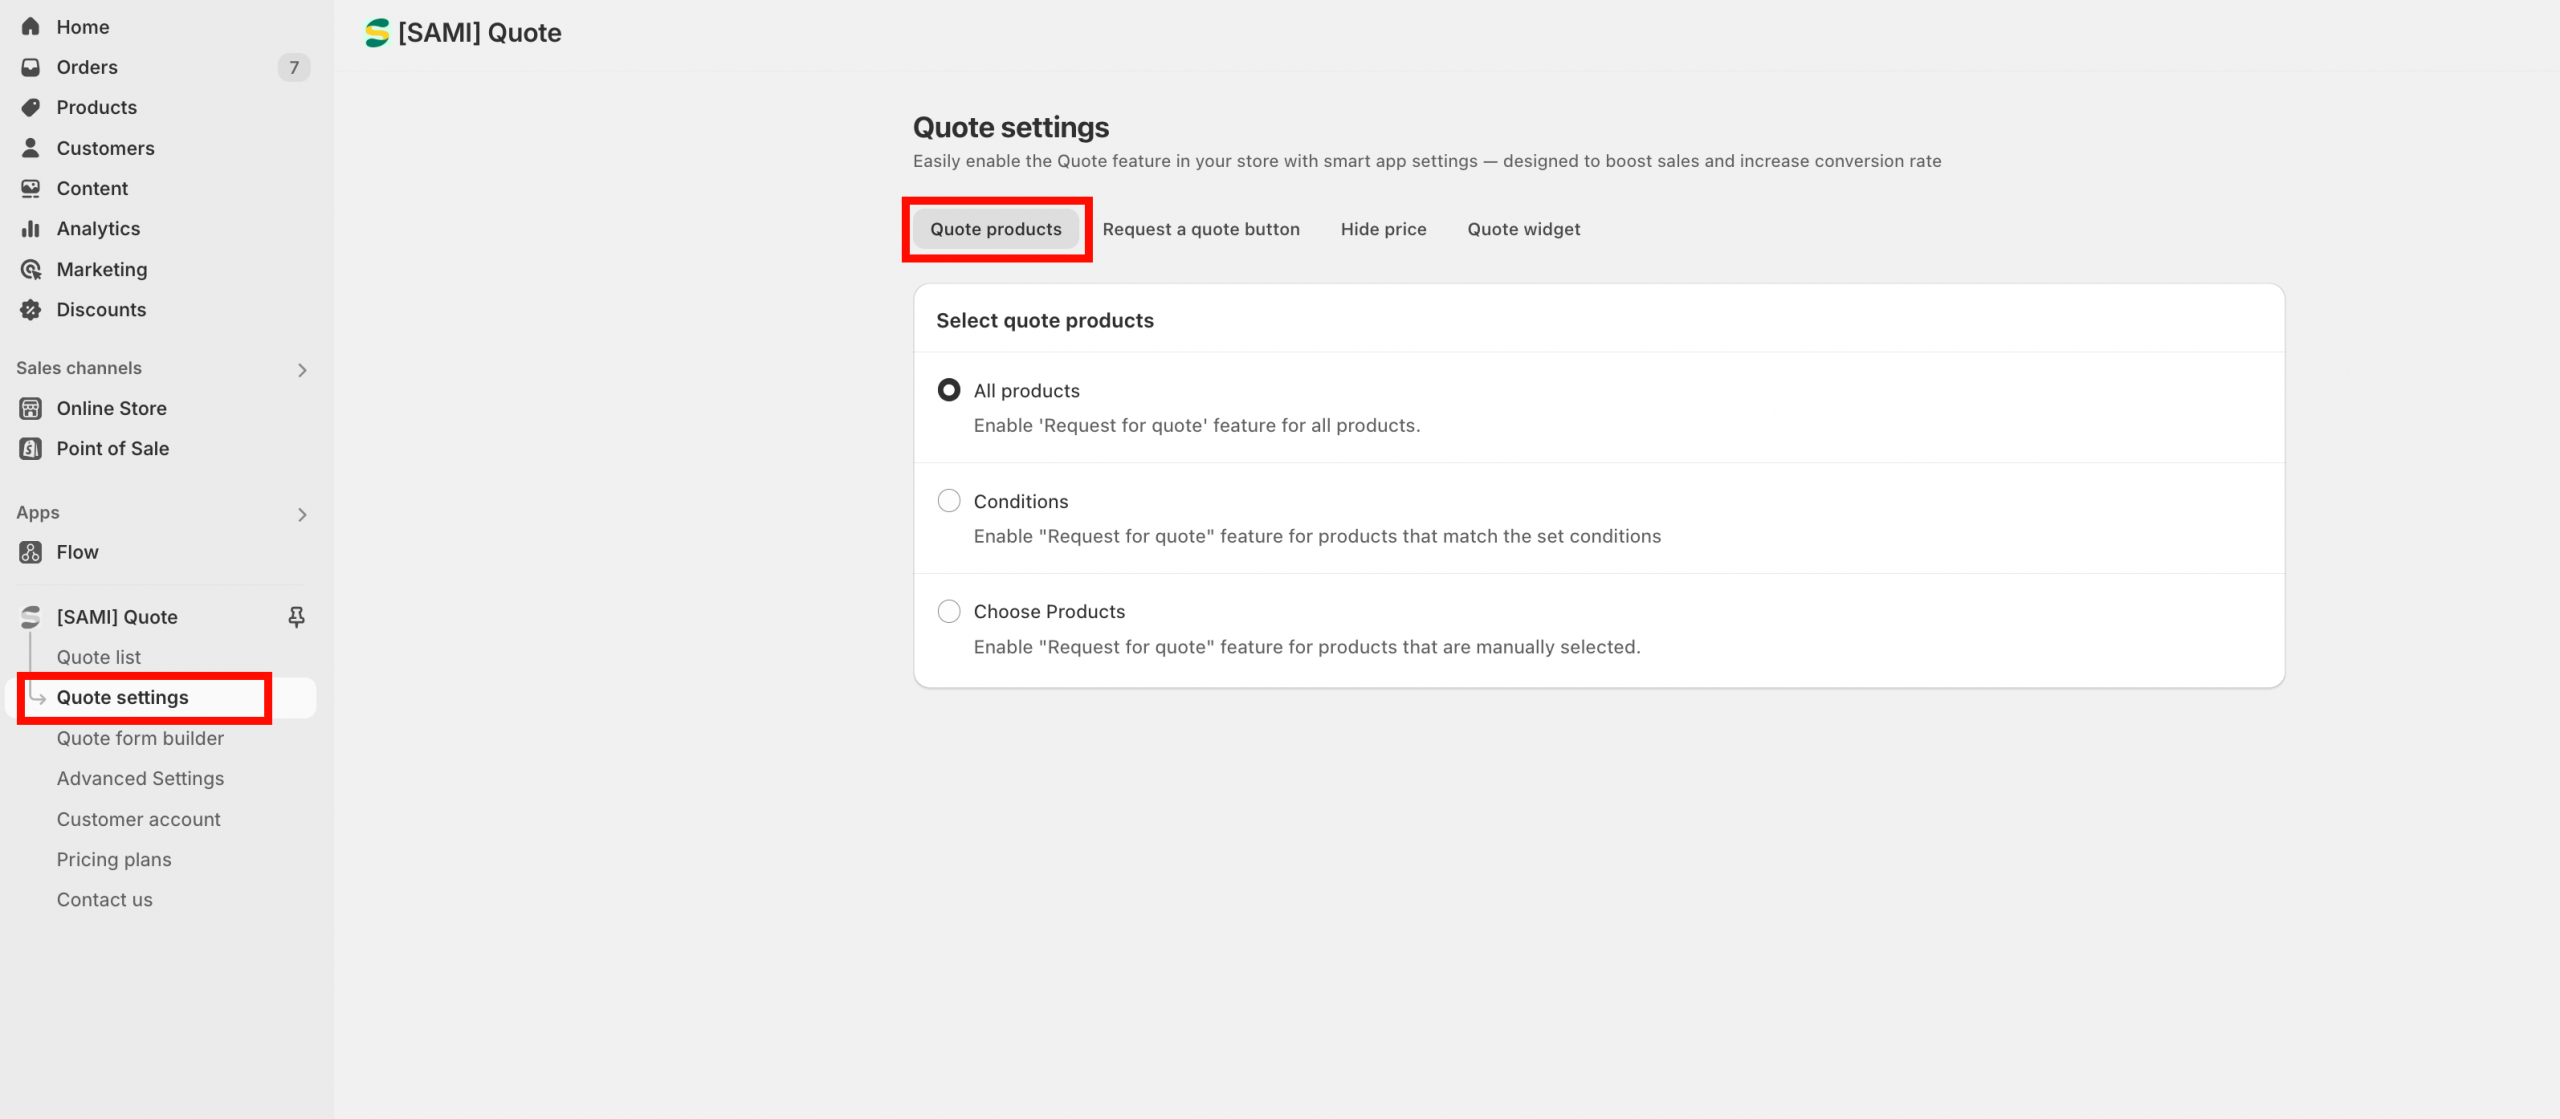Click the Flow app icon
Image resolution: width=2560 pixels, height=1119 pixels.
click(x=30, y=552)
